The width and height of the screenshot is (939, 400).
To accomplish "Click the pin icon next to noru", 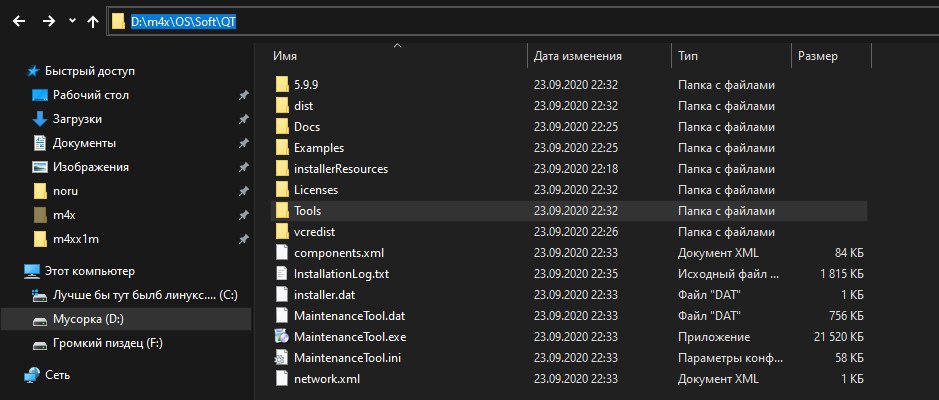I will pos(244,191).
